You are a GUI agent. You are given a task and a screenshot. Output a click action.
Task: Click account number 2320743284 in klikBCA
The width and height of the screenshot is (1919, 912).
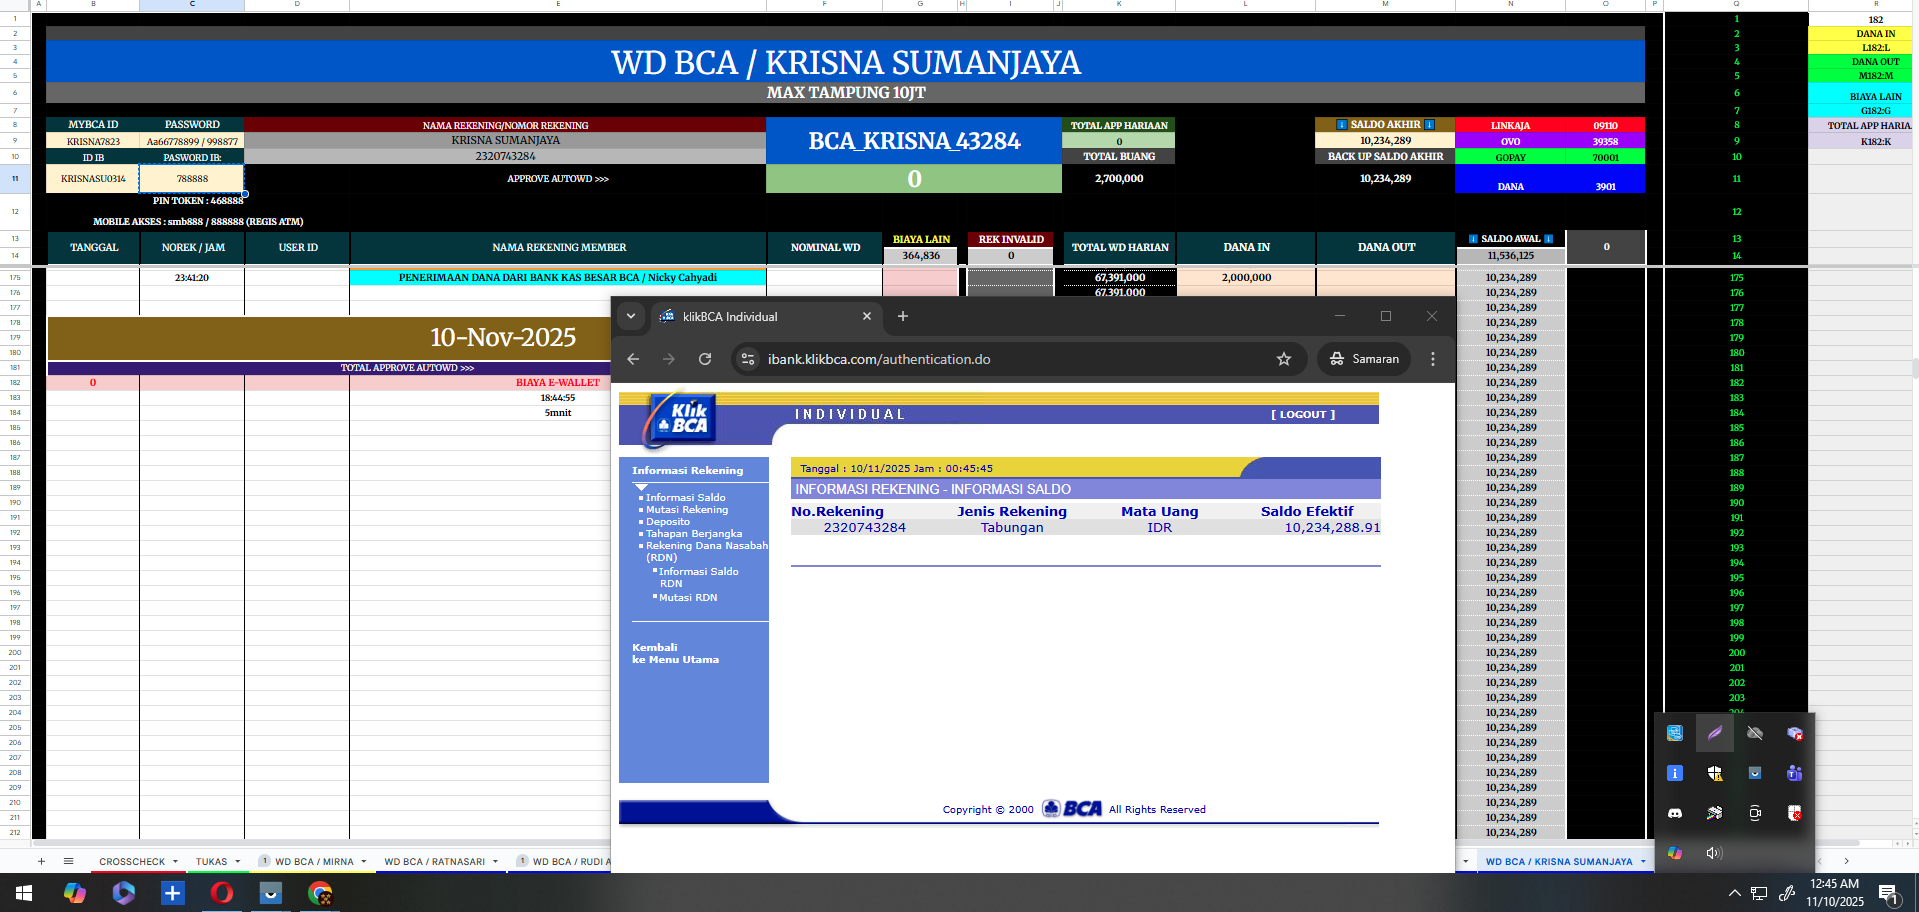point(865,528)
